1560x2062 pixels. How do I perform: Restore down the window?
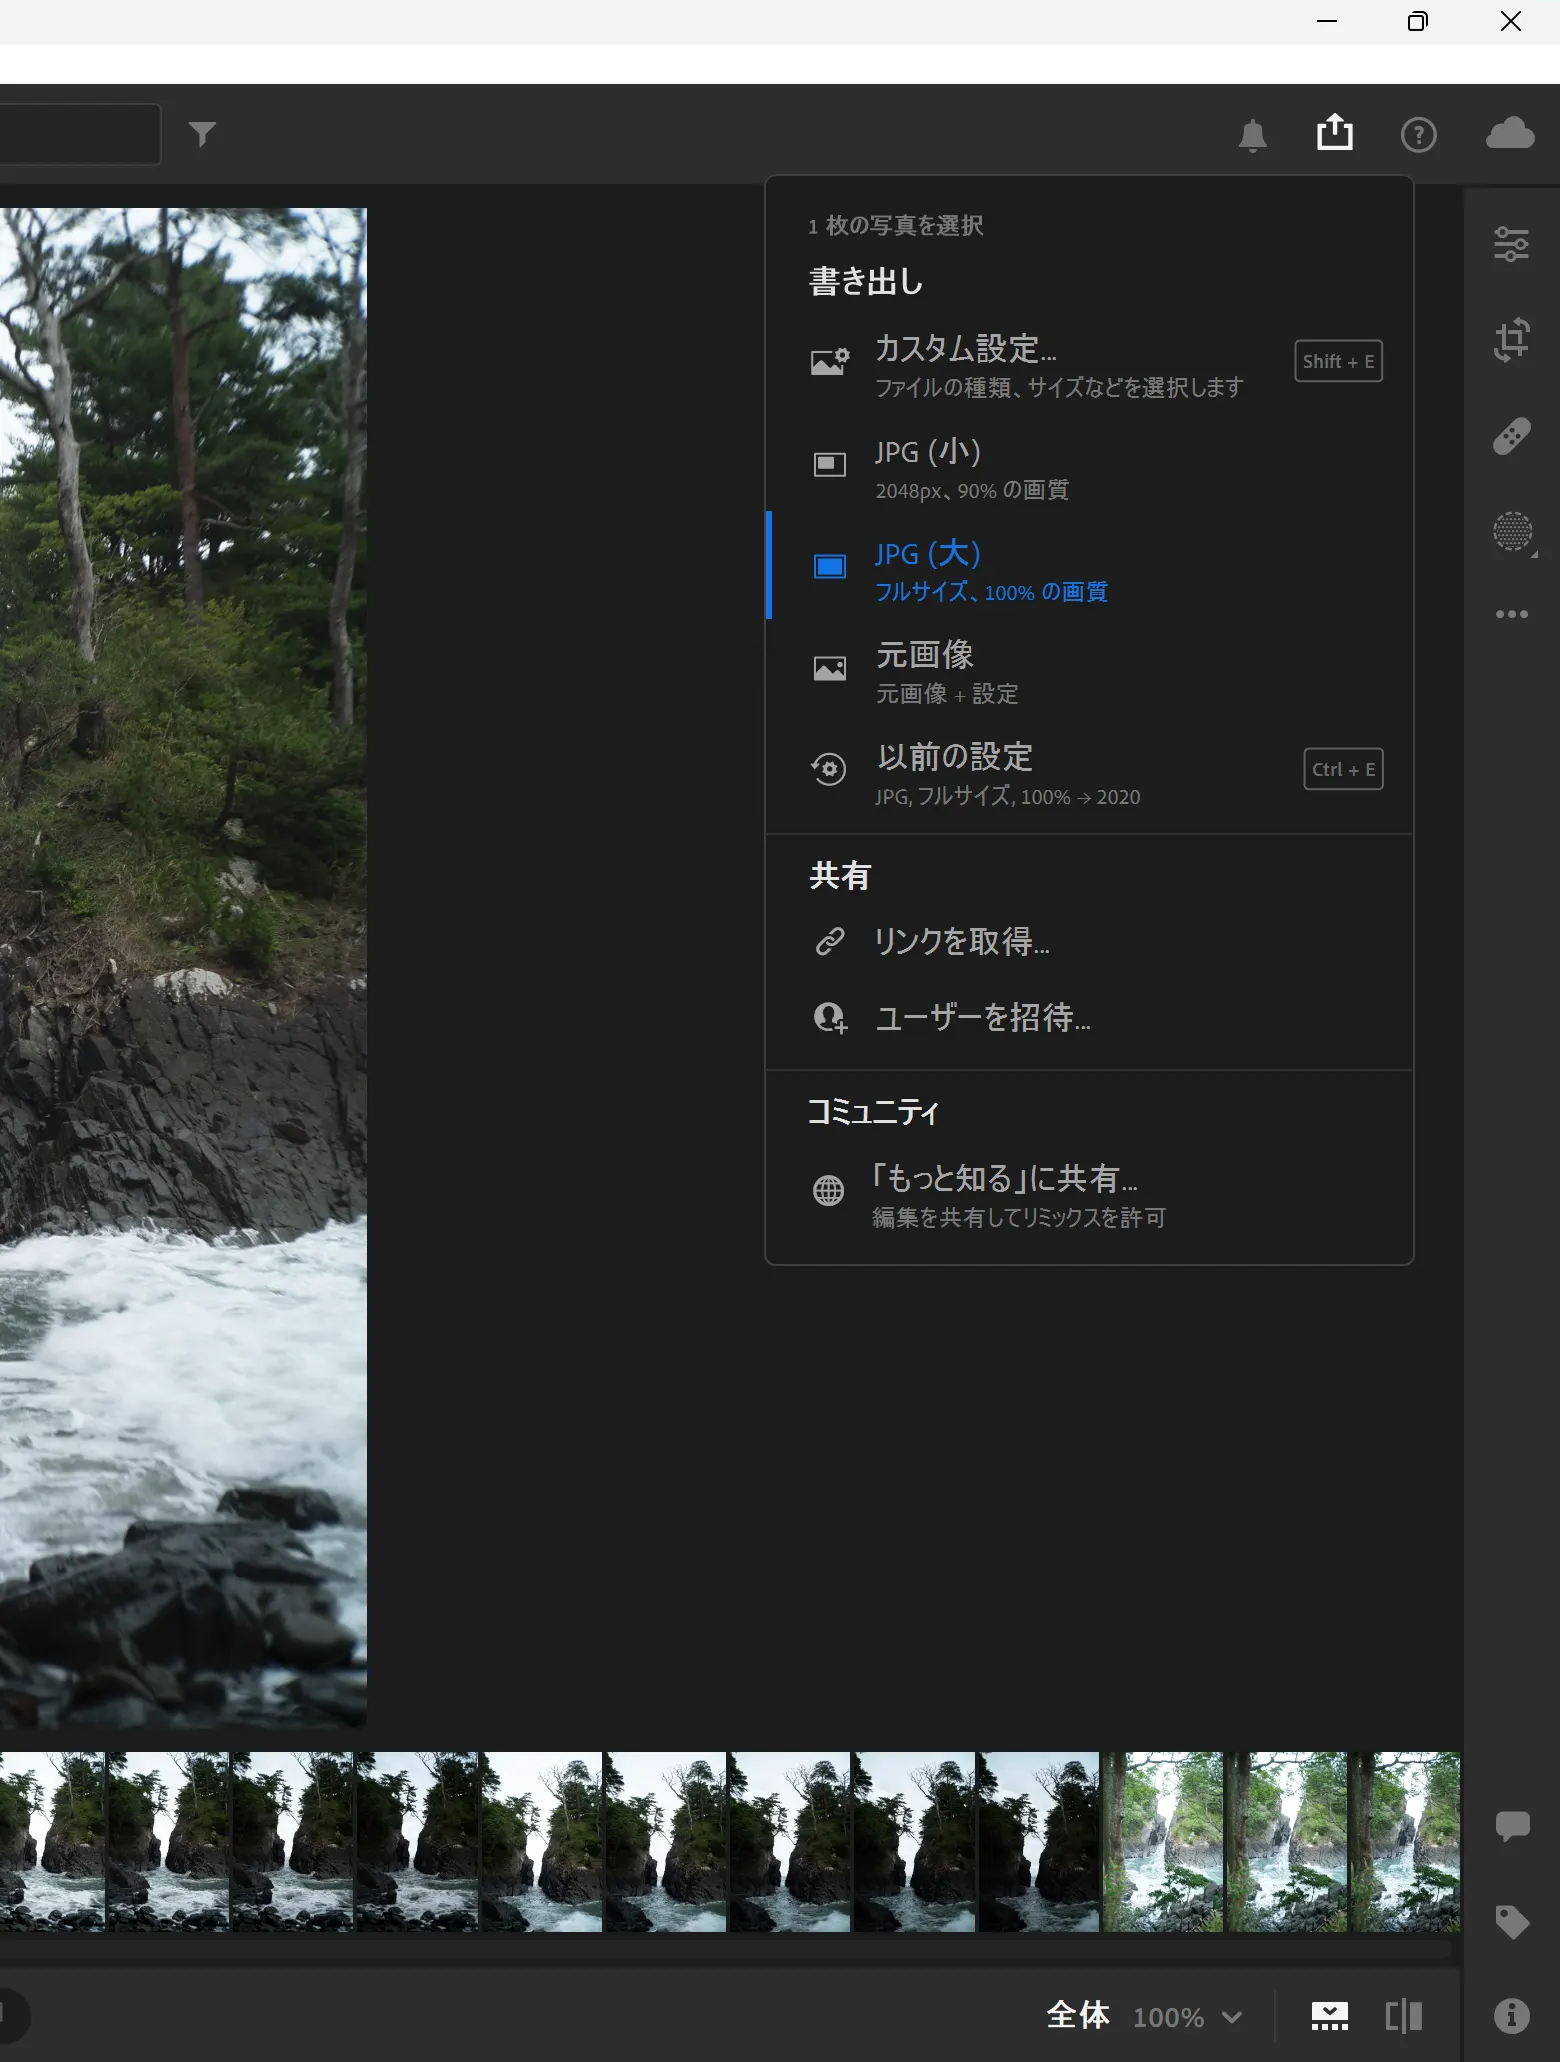tap(1418, 21)
